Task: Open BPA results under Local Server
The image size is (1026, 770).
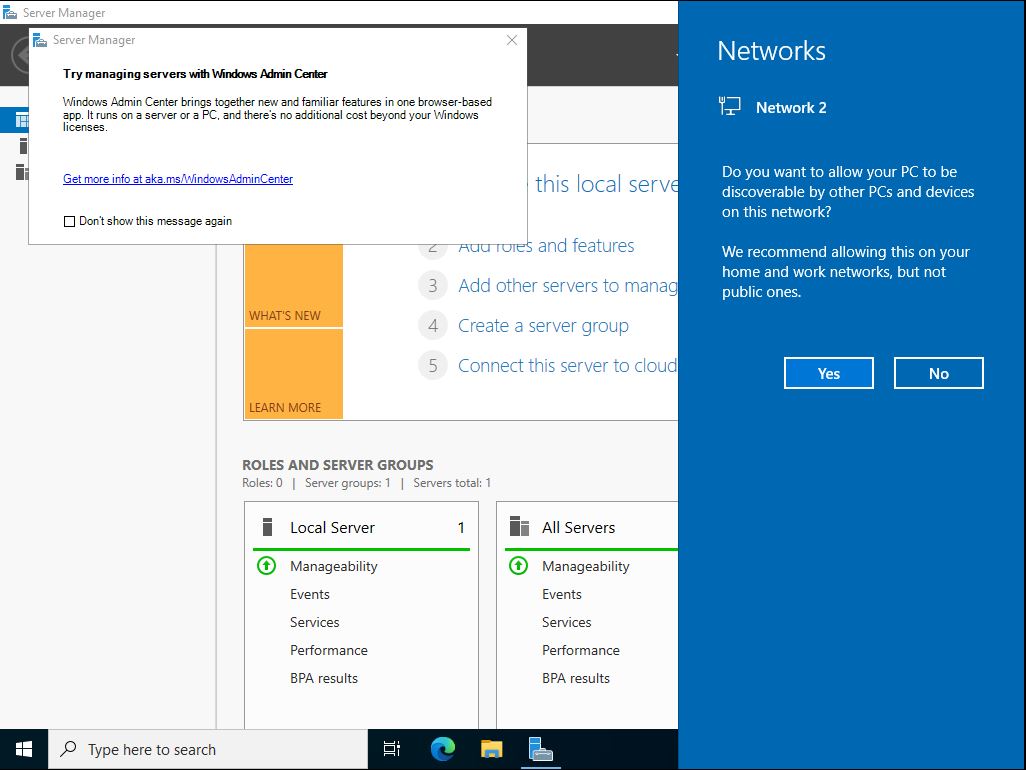Action: (324, 678)
